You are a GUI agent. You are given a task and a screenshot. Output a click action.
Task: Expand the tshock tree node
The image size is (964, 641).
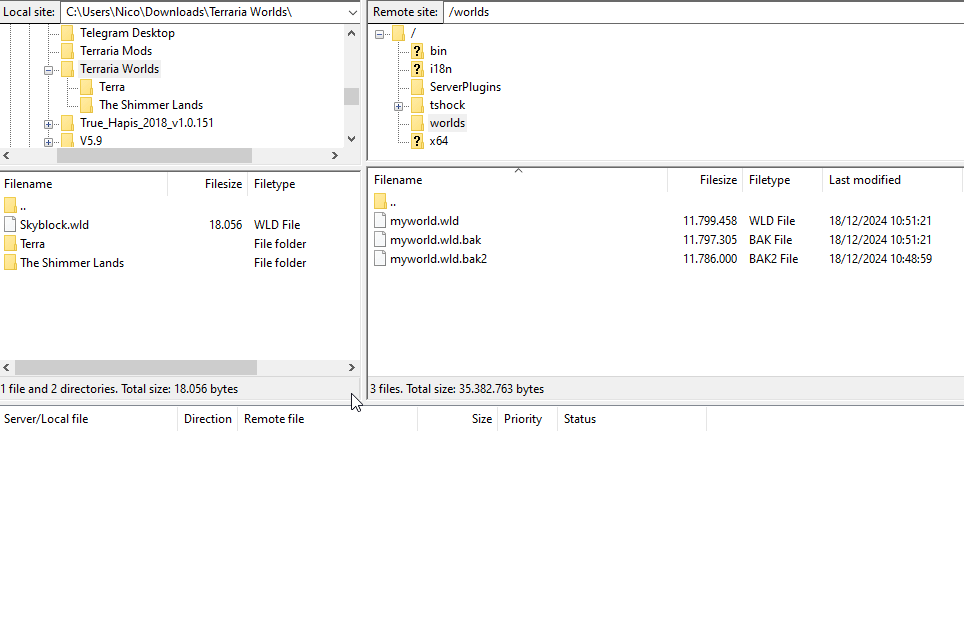398,104
